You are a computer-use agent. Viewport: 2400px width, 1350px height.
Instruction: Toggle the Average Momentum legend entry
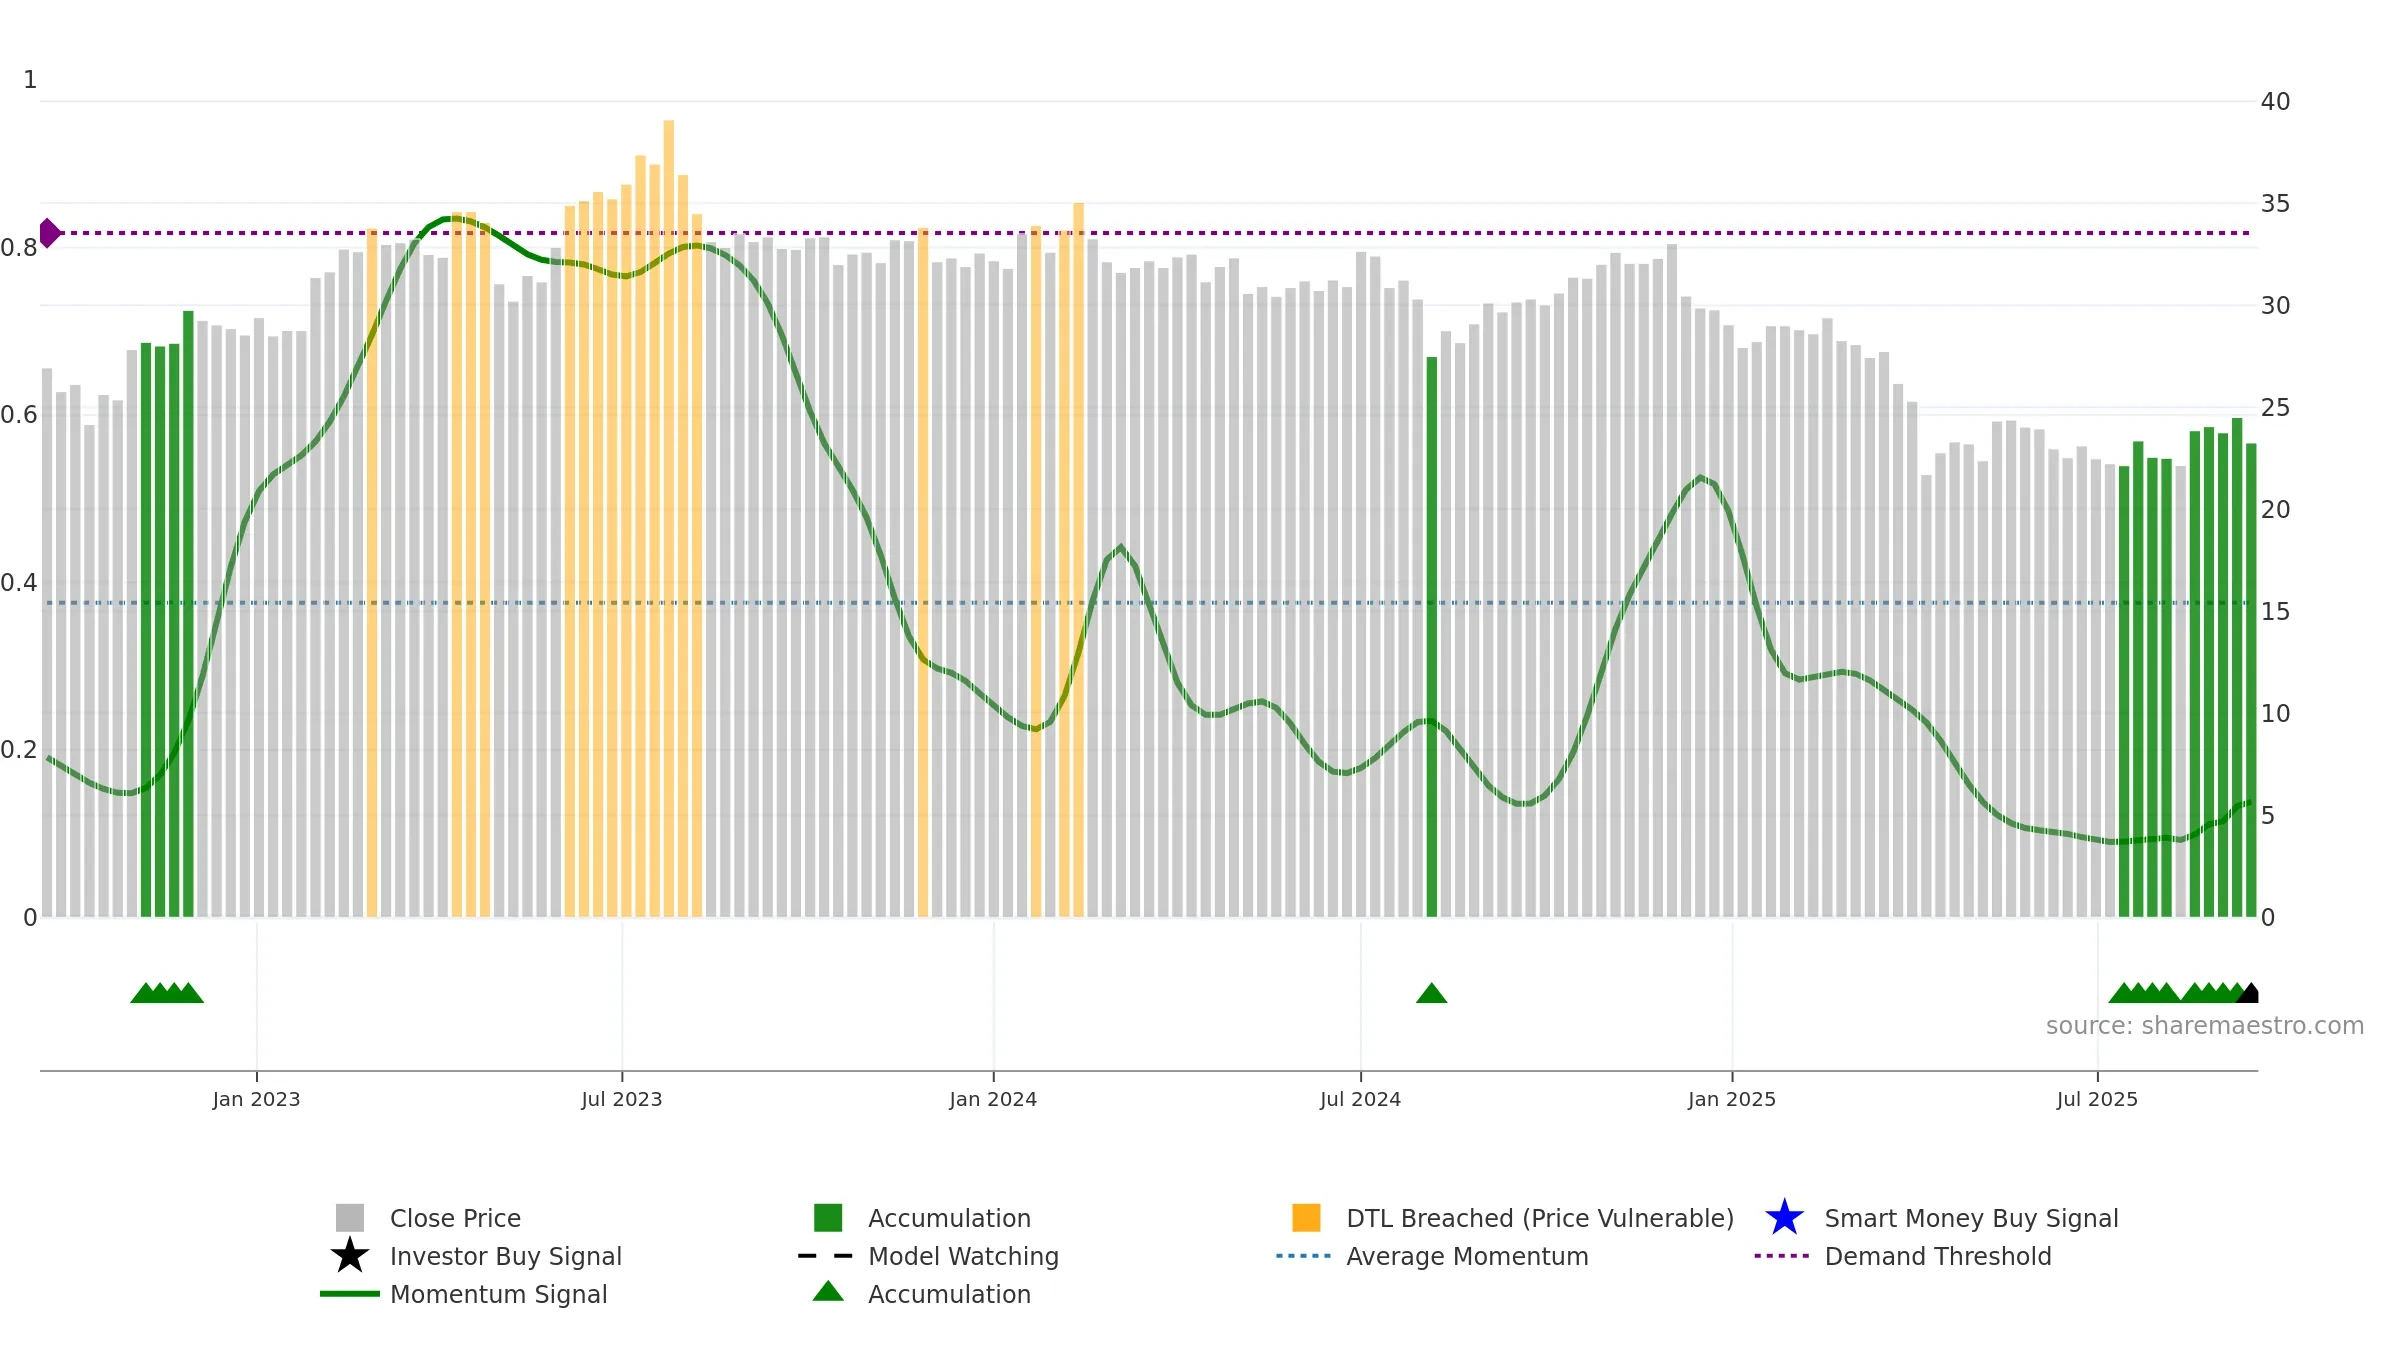click(x=1467, y=1256)
